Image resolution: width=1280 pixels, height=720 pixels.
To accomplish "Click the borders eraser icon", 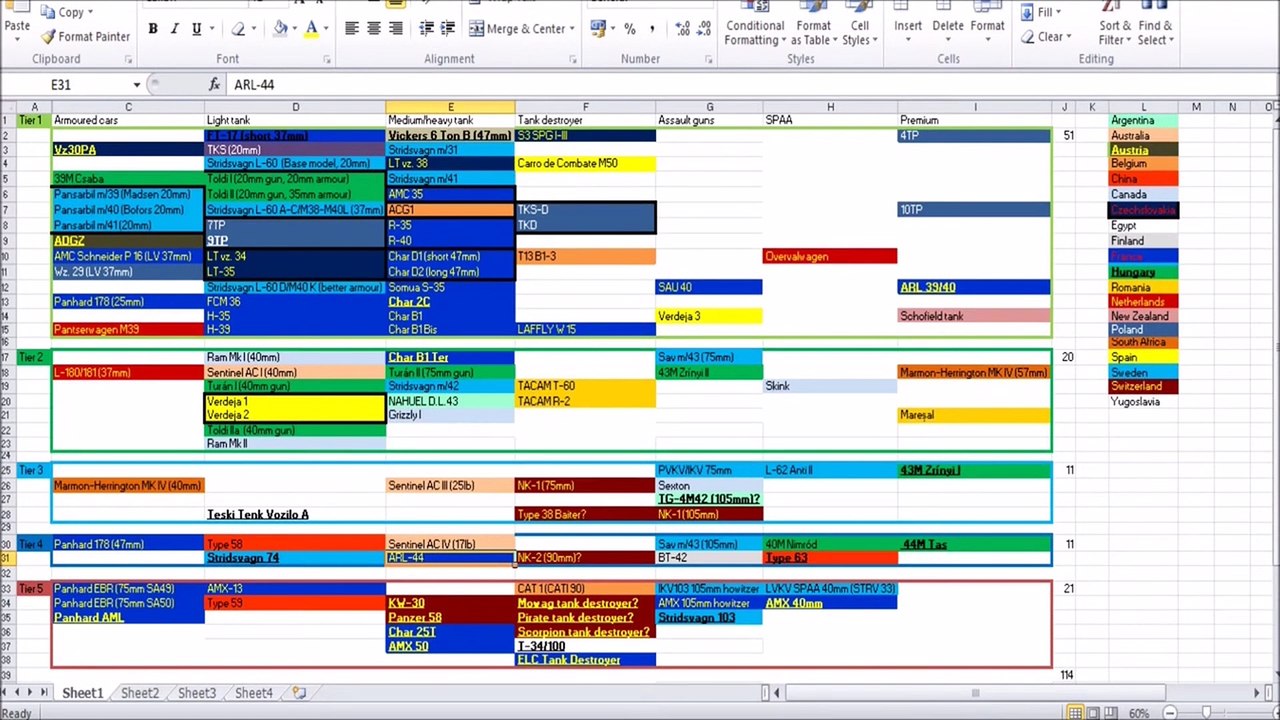I will [x=238, y=29].
